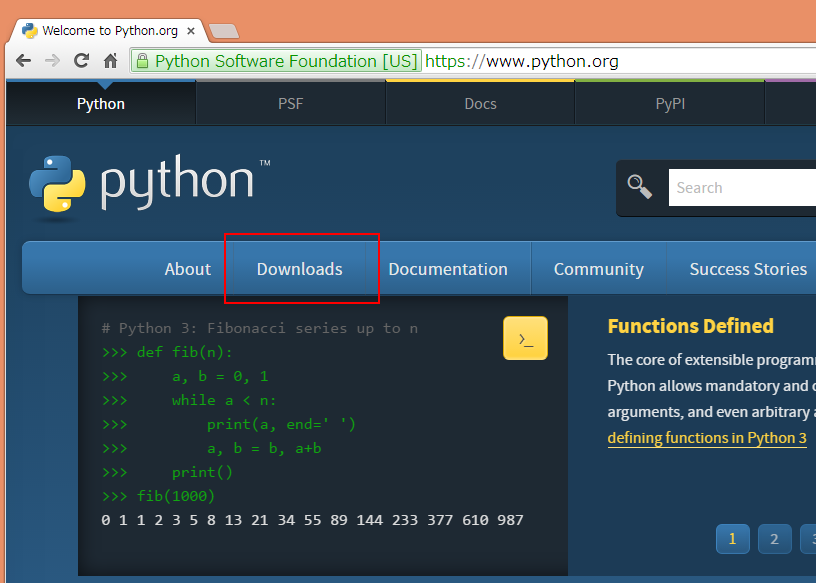Click the browser Back arrow

coord(23,61)
